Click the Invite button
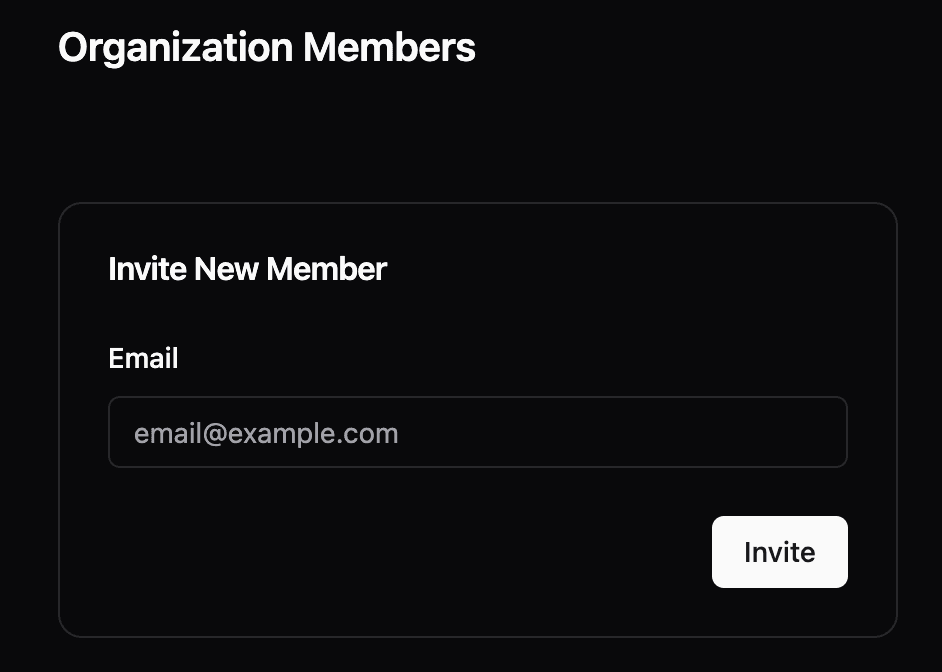Screen dimensions: 942x672 click(x=779, y=552)
